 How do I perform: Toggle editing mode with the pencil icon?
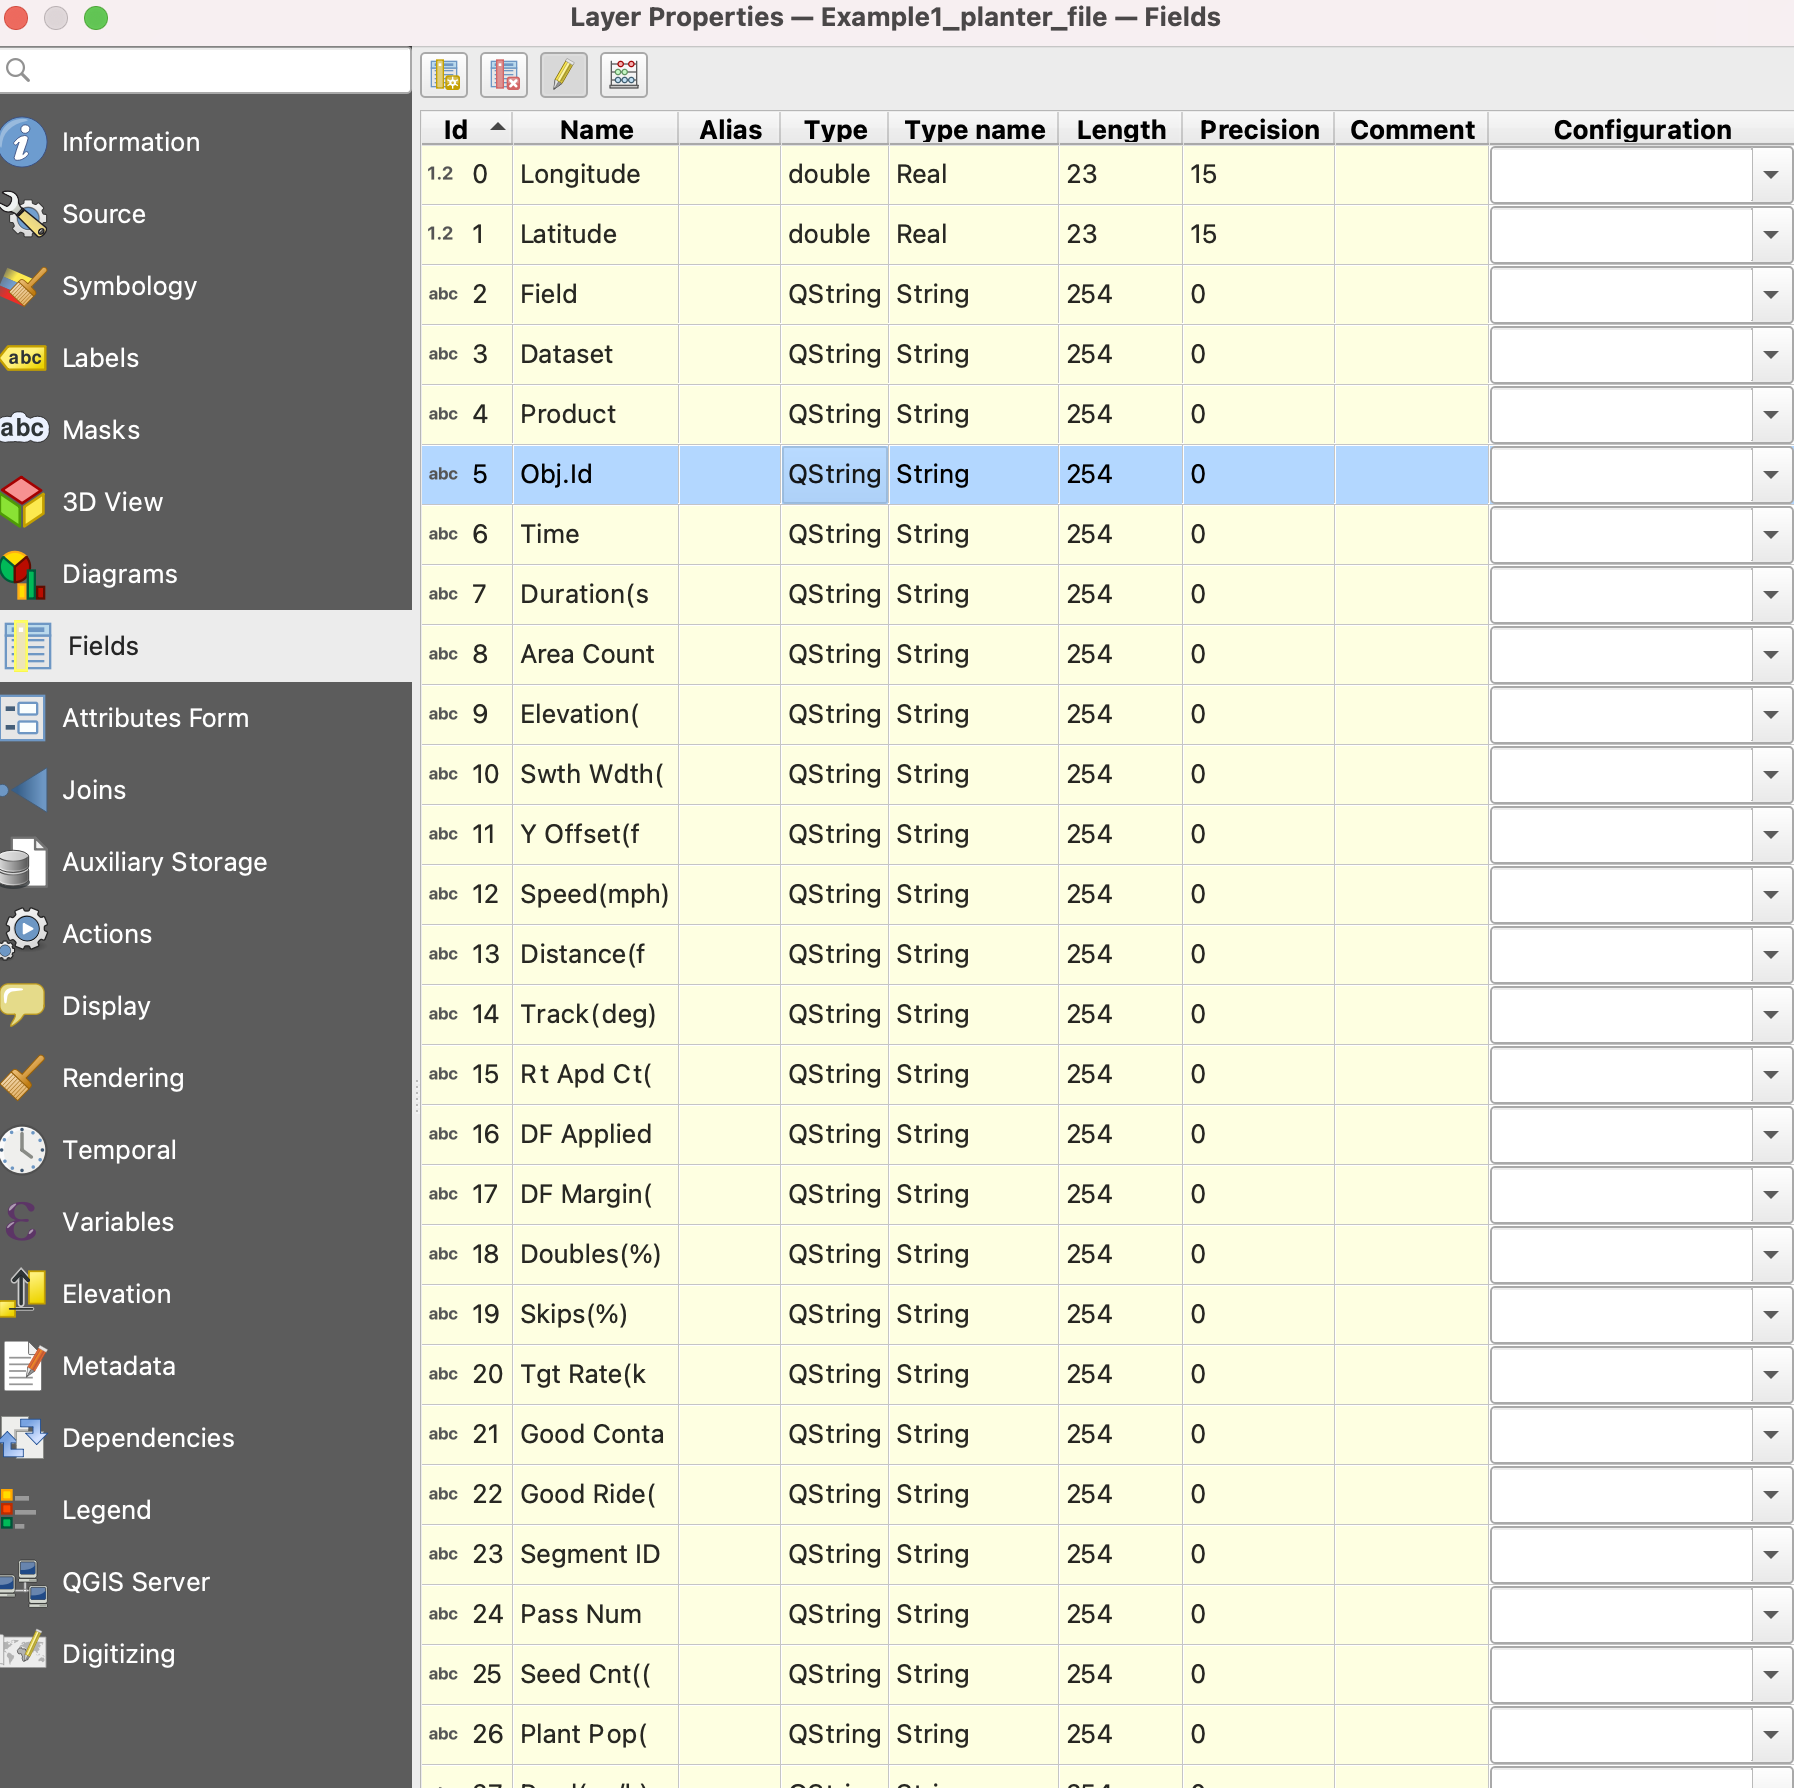click(x=563, y=75)
